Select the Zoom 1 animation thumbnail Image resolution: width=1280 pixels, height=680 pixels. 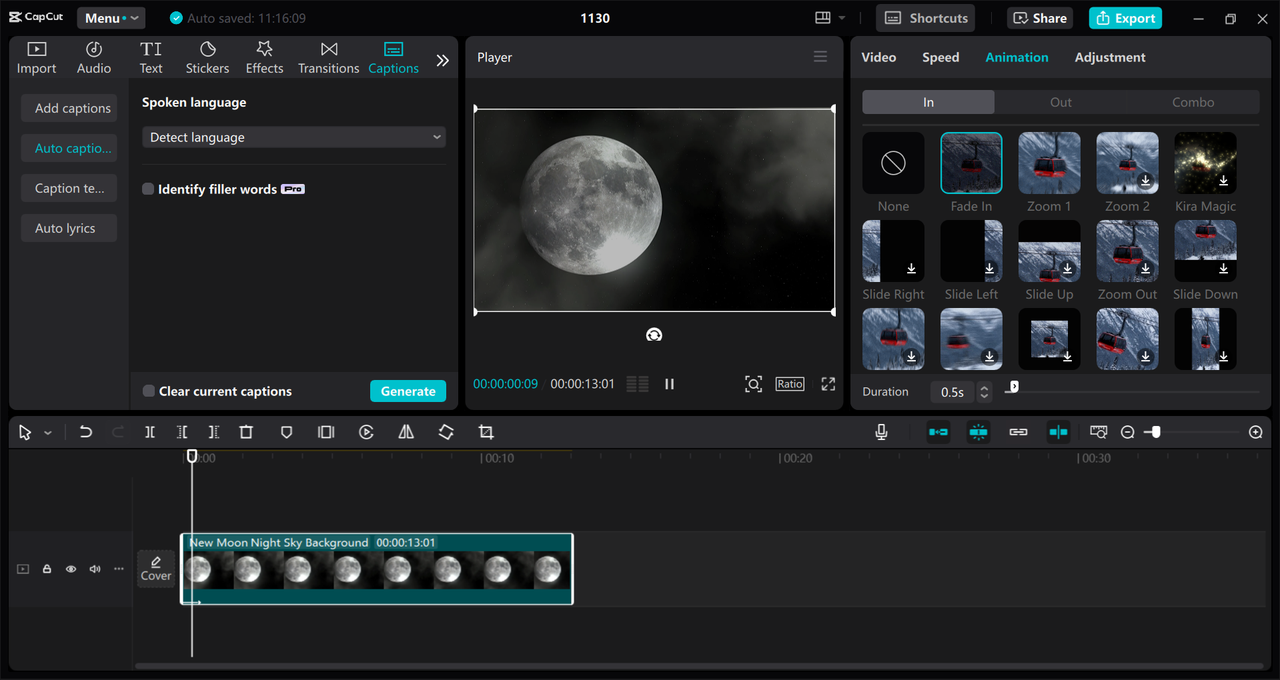1049,163
